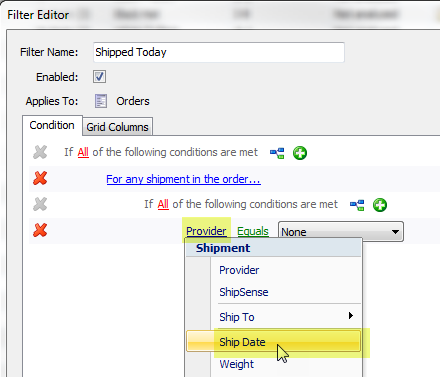Click the 'For any shipment in the order…' link
Screen dimensions: 440x377
click(x=183, y=179)
